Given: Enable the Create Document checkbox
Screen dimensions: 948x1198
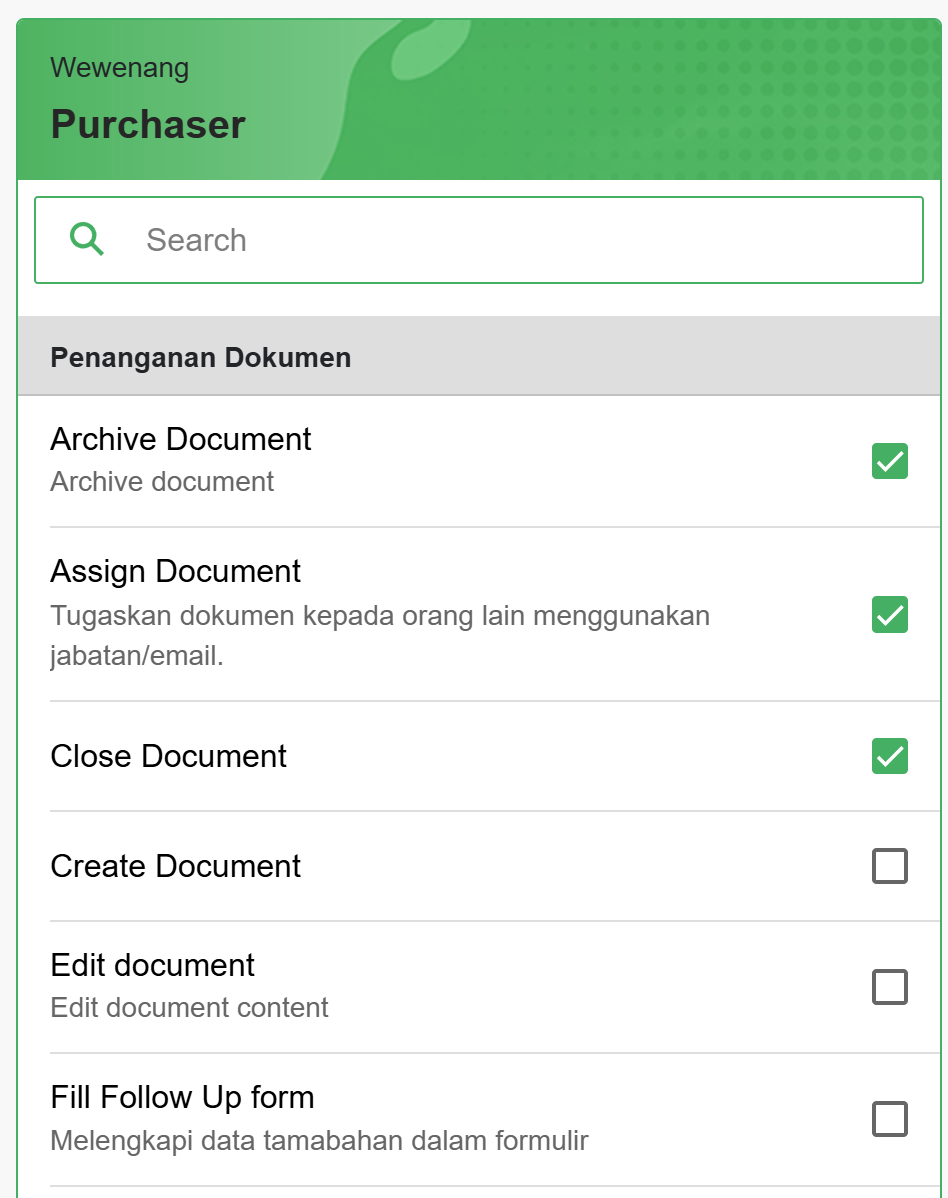Looking at the screenshot, I should pos(889,866).
